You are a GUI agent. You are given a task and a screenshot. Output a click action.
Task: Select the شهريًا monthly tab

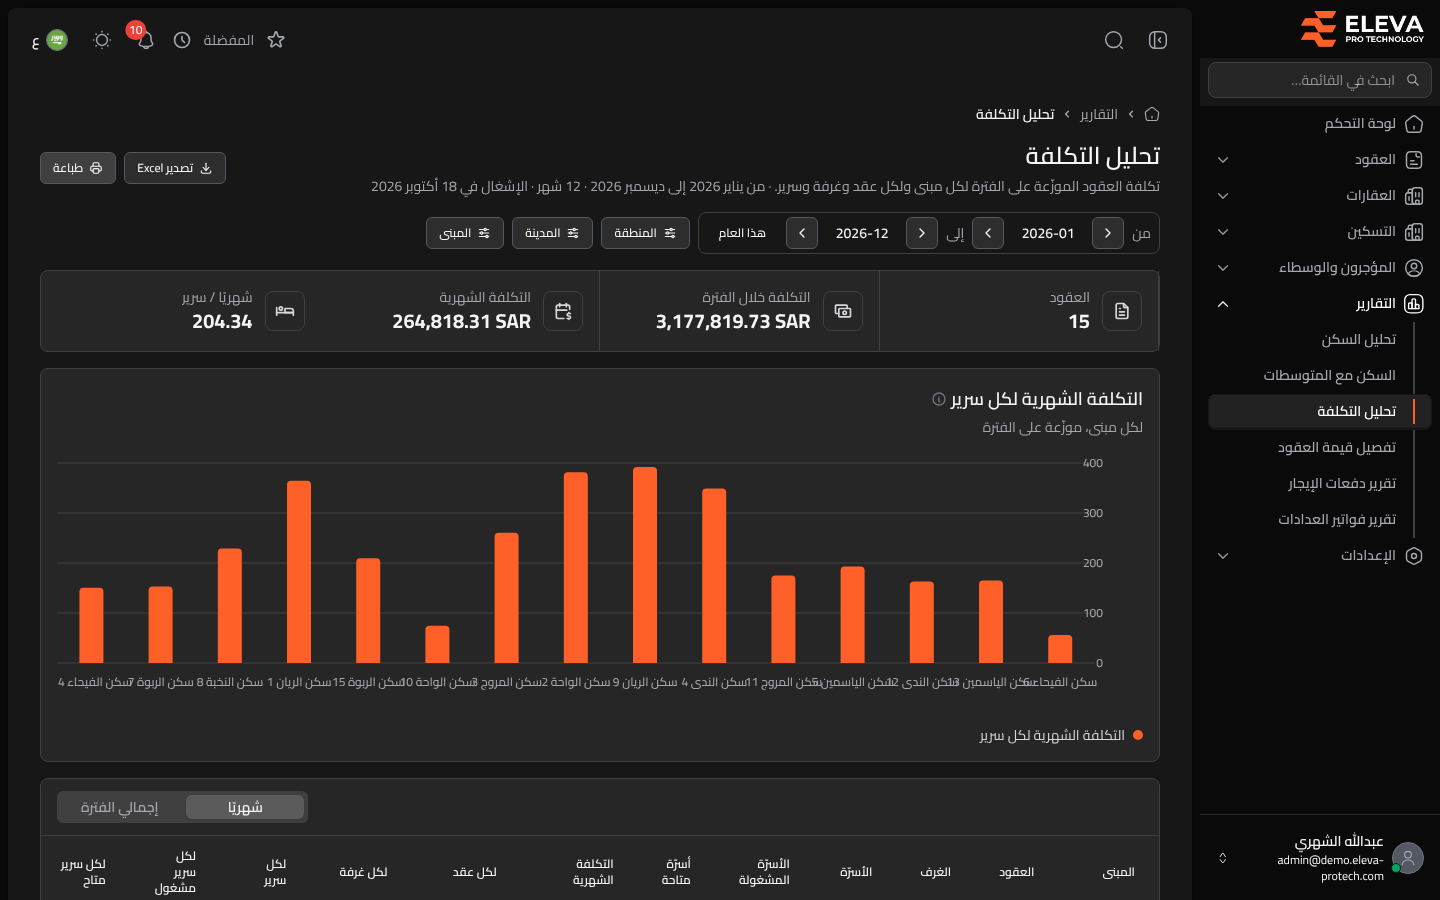245,807
